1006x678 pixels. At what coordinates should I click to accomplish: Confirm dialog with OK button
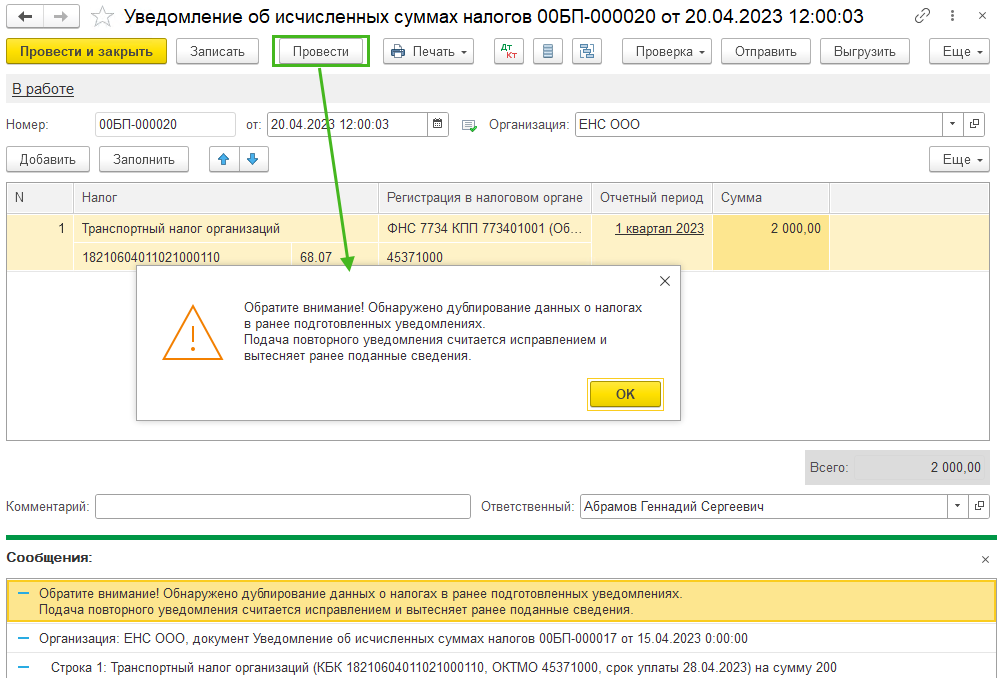pyautogui.click(x=625, y=394)
